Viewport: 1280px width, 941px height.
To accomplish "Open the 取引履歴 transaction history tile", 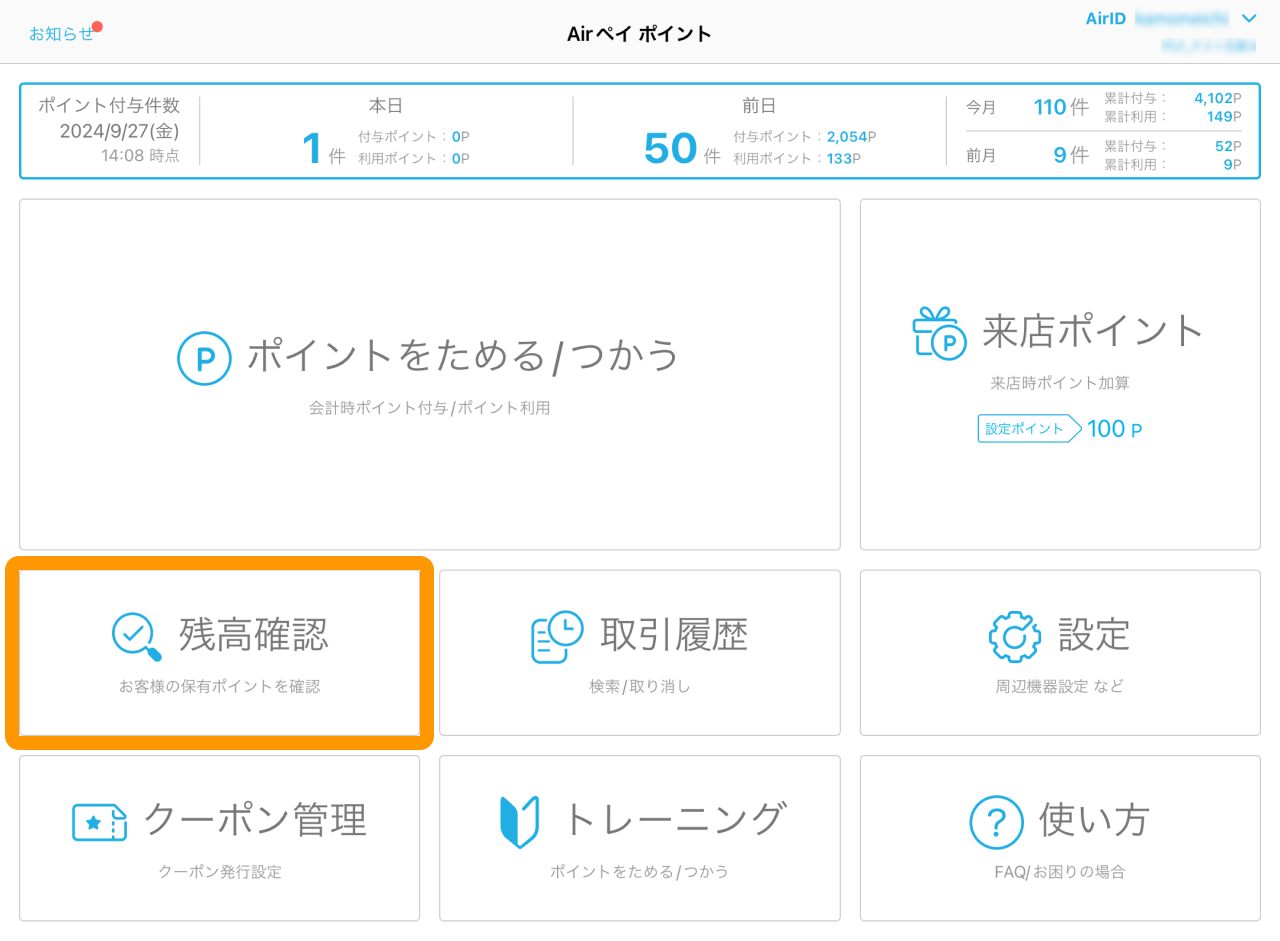I will 640,652.
